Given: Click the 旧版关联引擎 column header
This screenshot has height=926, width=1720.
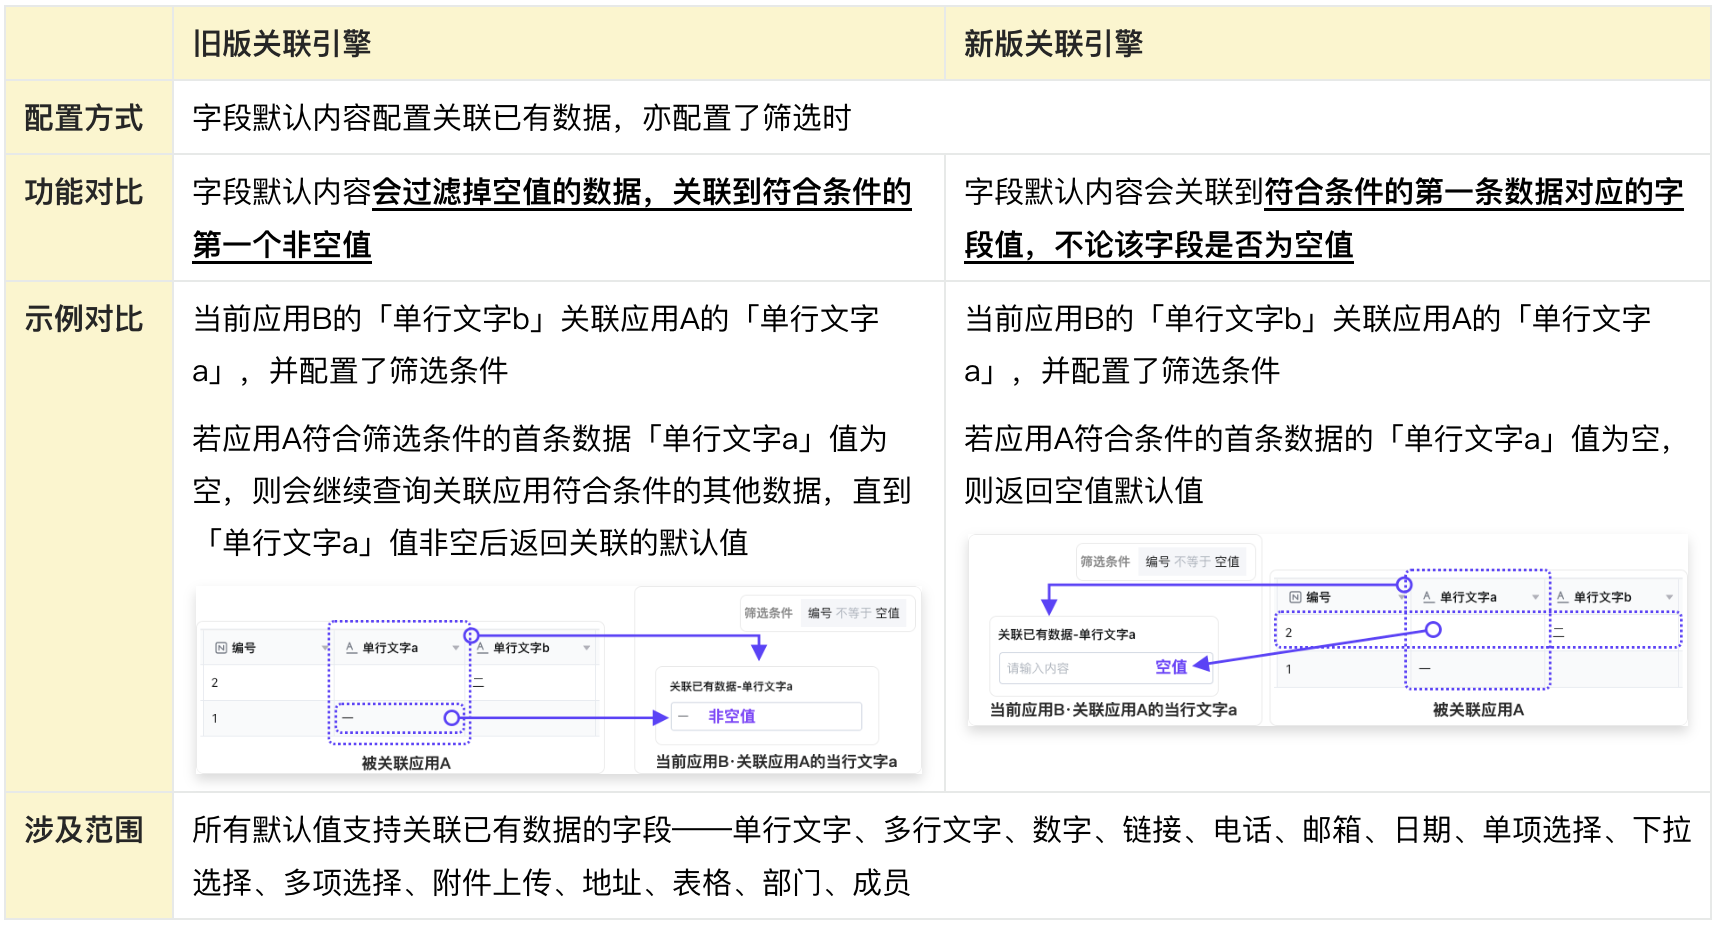Looking at the screenshot, I should (282, 44).
